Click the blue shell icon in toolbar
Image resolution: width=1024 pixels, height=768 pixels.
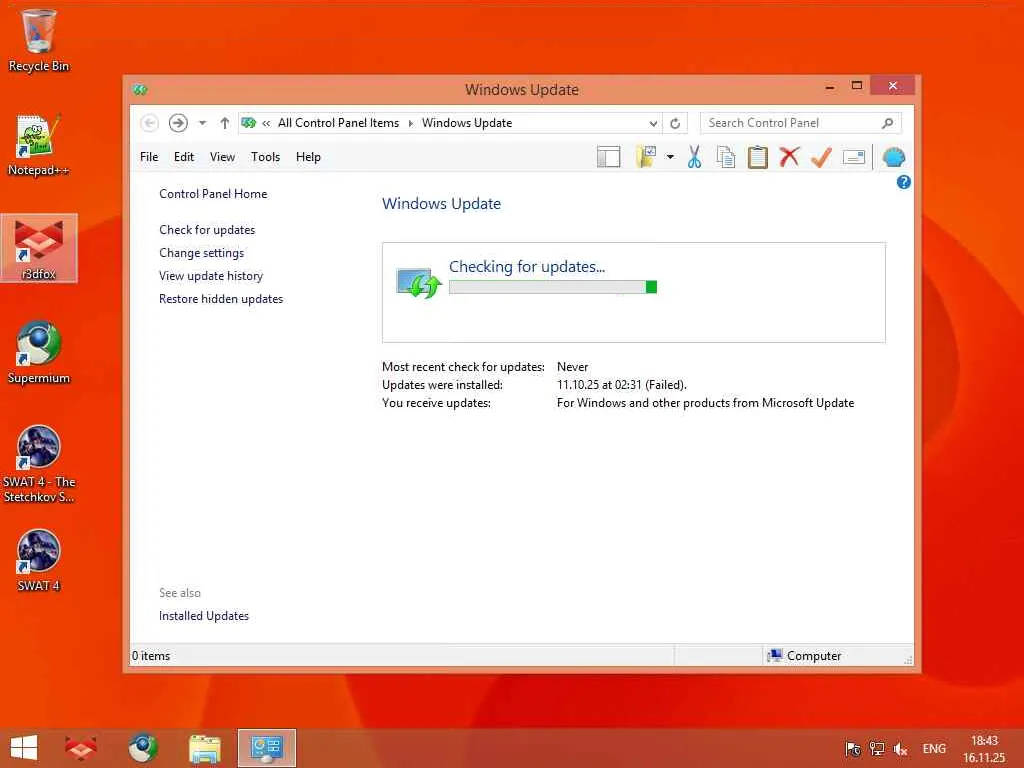[893, 157]
